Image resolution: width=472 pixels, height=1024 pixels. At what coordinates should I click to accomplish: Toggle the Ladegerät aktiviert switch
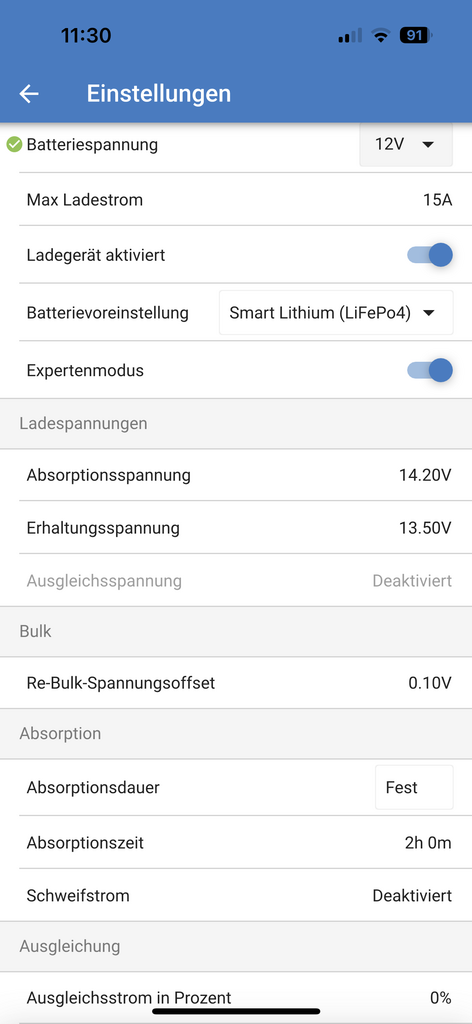(x=430, y=255)
